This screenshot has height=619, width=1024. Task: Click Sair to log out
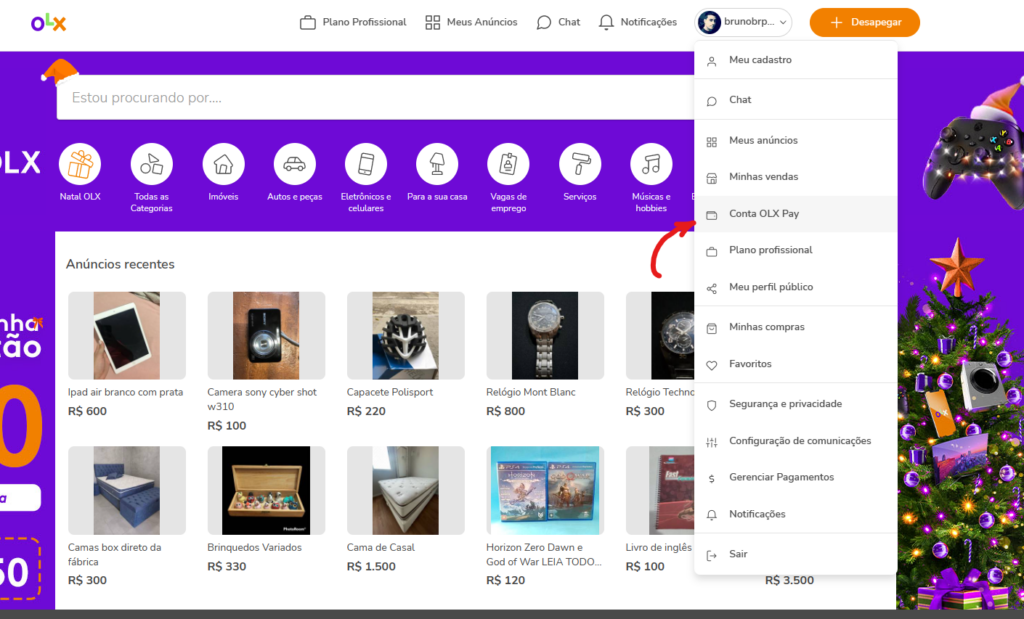(x=740, y=553)
